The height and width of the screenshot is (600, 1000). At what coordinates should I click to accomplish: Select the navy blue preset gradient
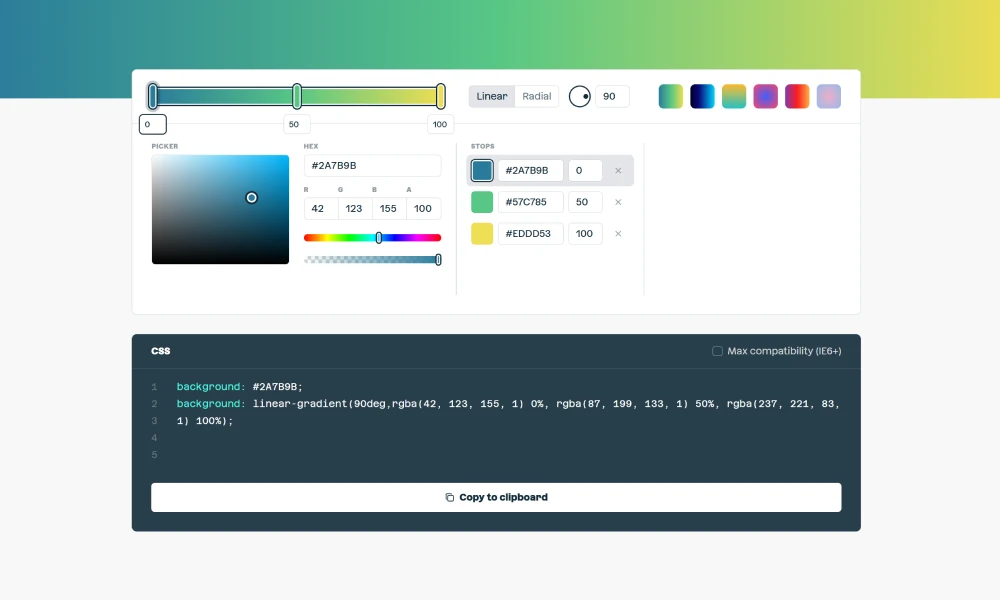coord(702,96)
